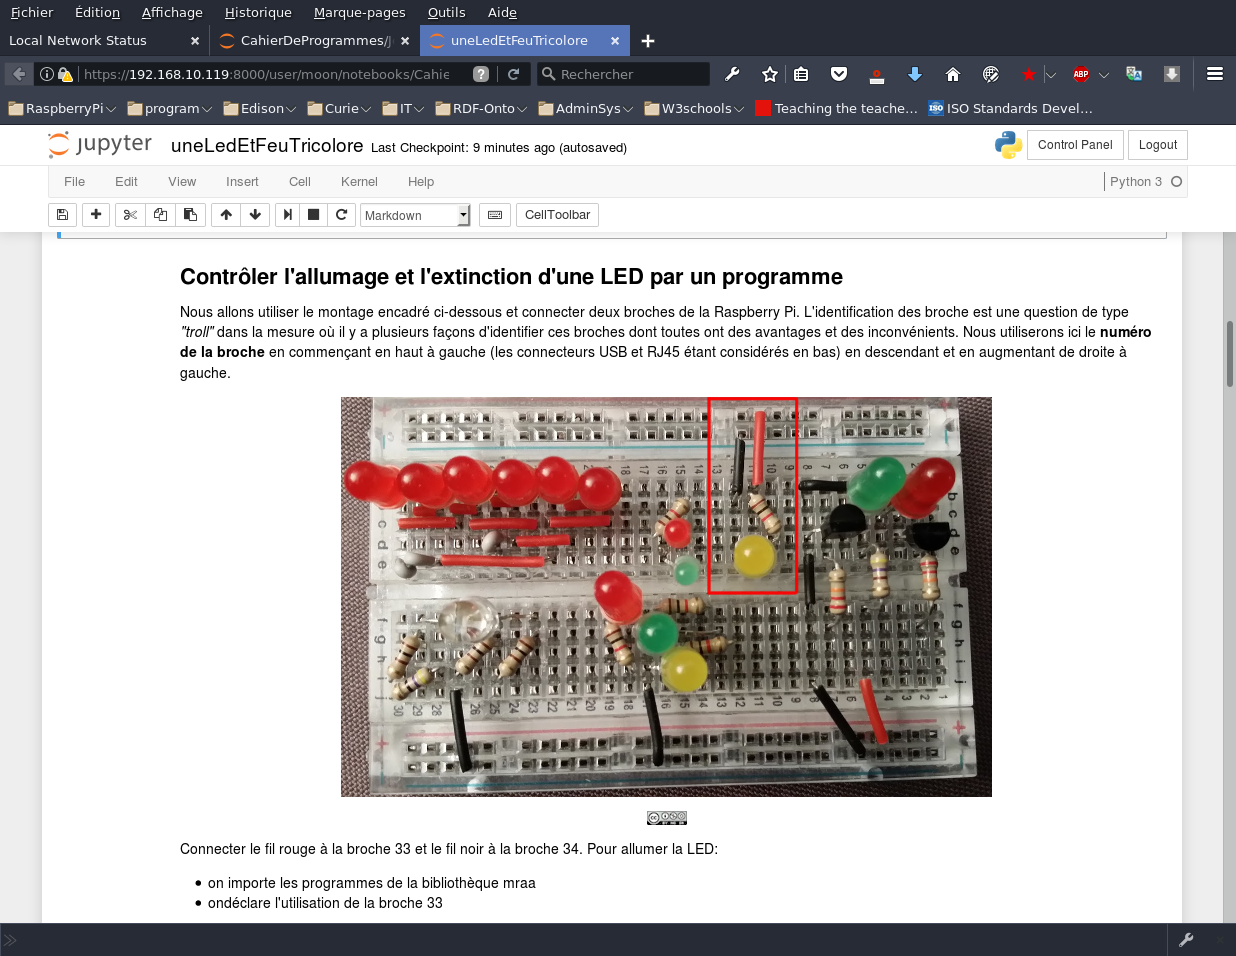This screenshot has width=1236, height=956.
Task: Logout from Jupyter
Action: [x=1157, y=145]
